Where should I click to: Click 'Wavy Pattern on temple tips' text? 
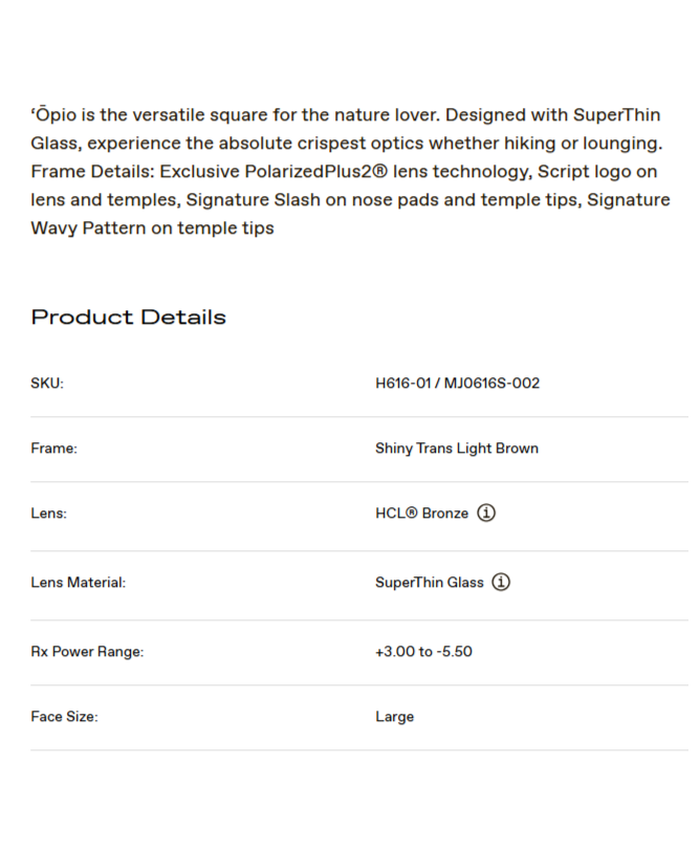click(x=152, y=228)
